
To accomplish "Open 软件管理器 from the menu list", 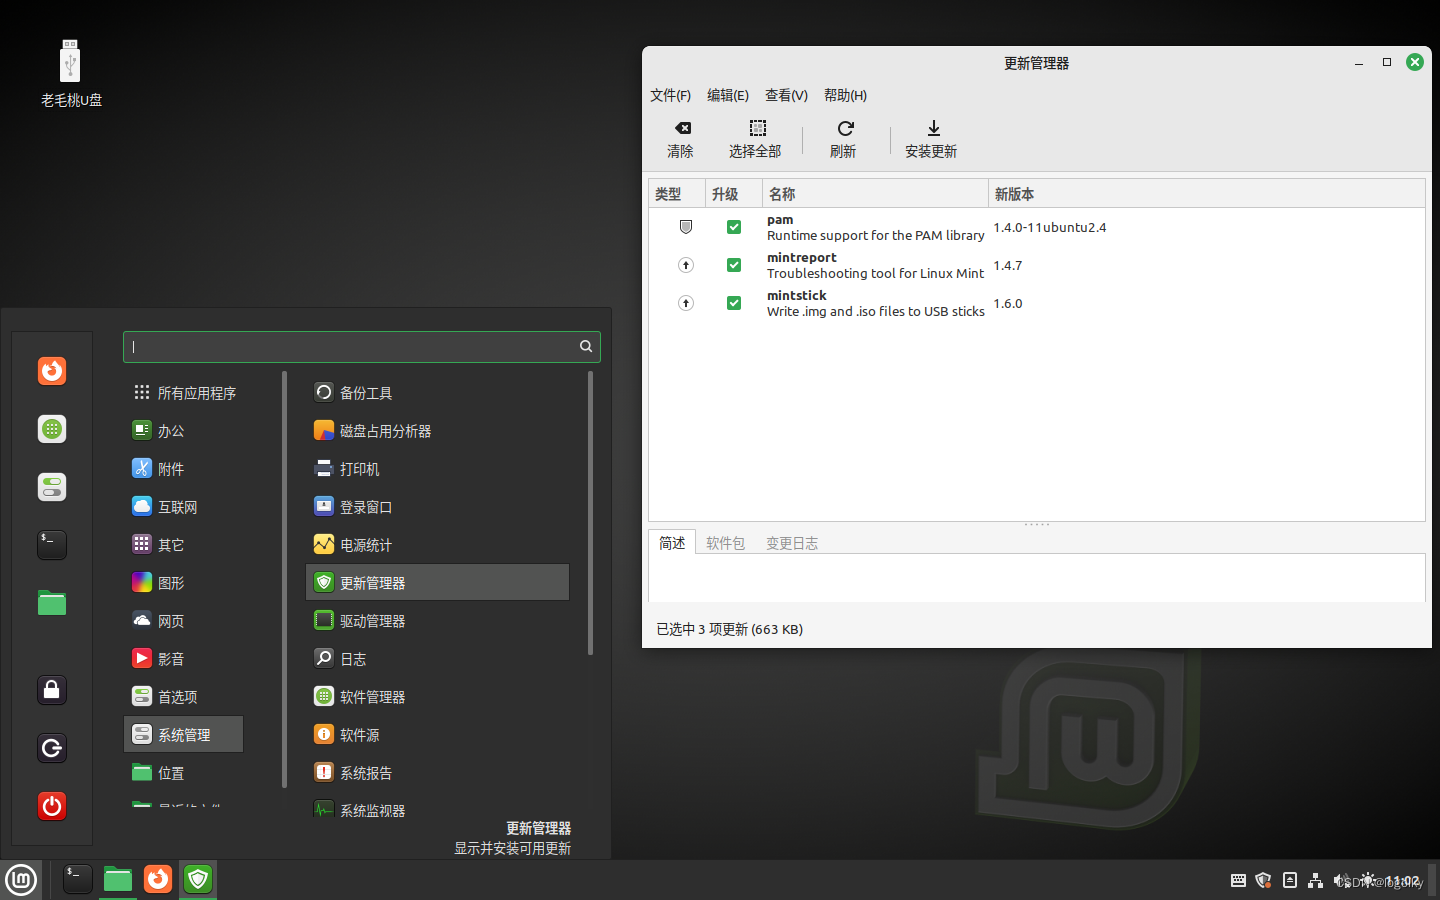I will click(370, 696).
